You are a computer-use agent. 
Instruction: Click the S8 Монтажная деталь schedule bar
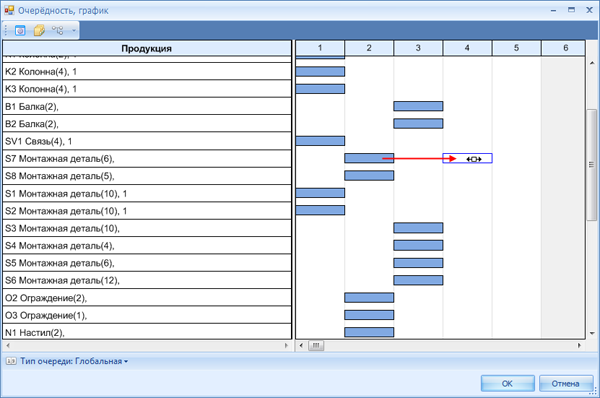pos(369,175)
